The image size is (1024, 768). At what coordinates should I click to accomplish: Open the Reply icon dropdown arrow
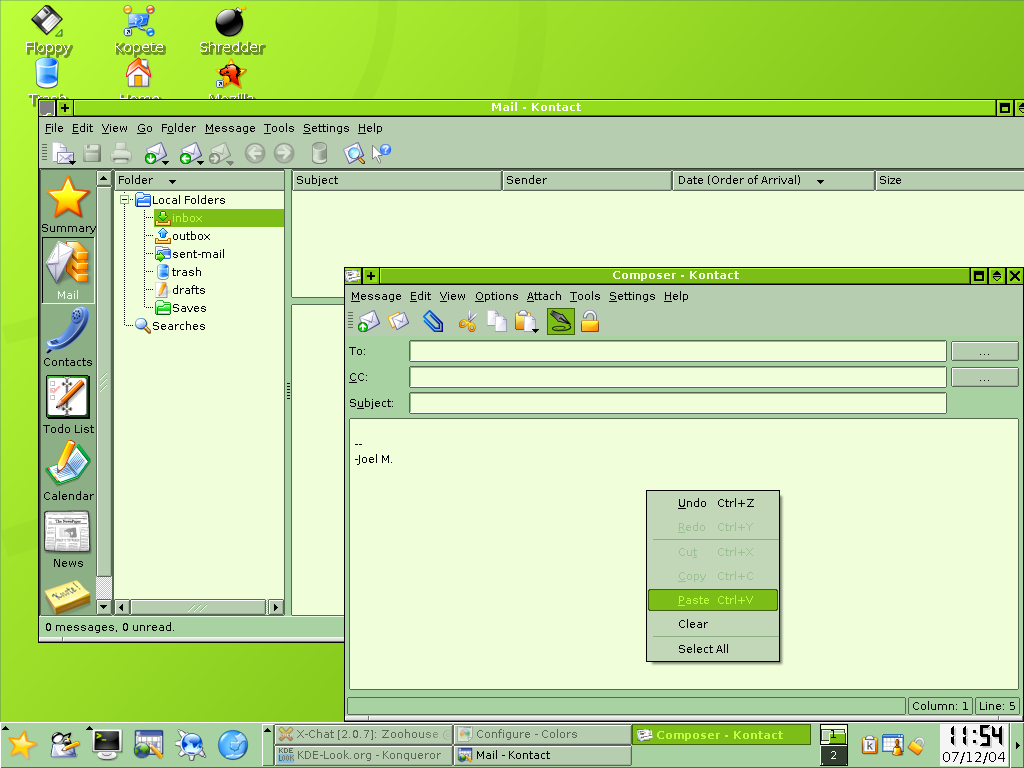pyautogui.click(x=200, y=161)
